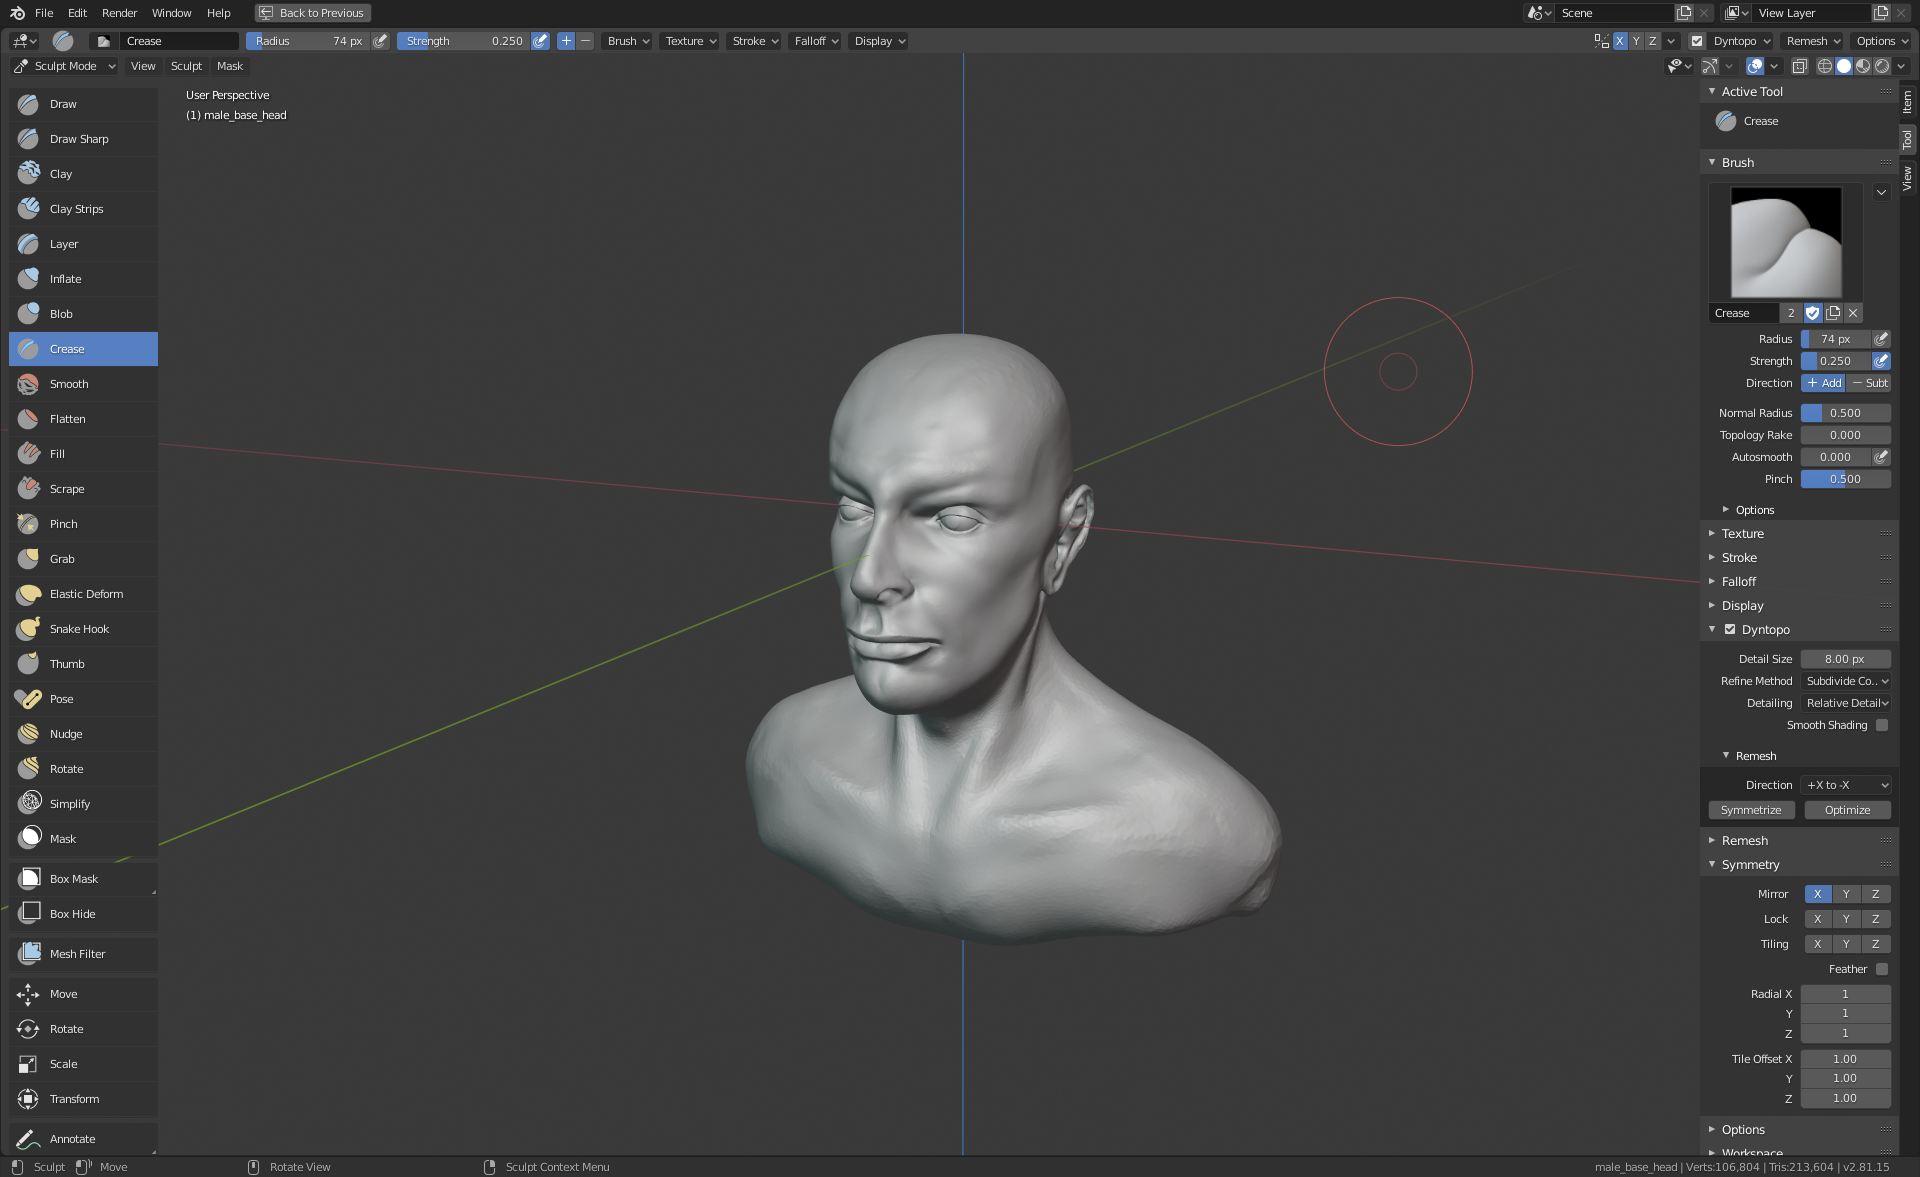Adjust the Pinch slider in Brush panel
This screenshot has width=1920, height=1177.
[x=1845, y=479]
